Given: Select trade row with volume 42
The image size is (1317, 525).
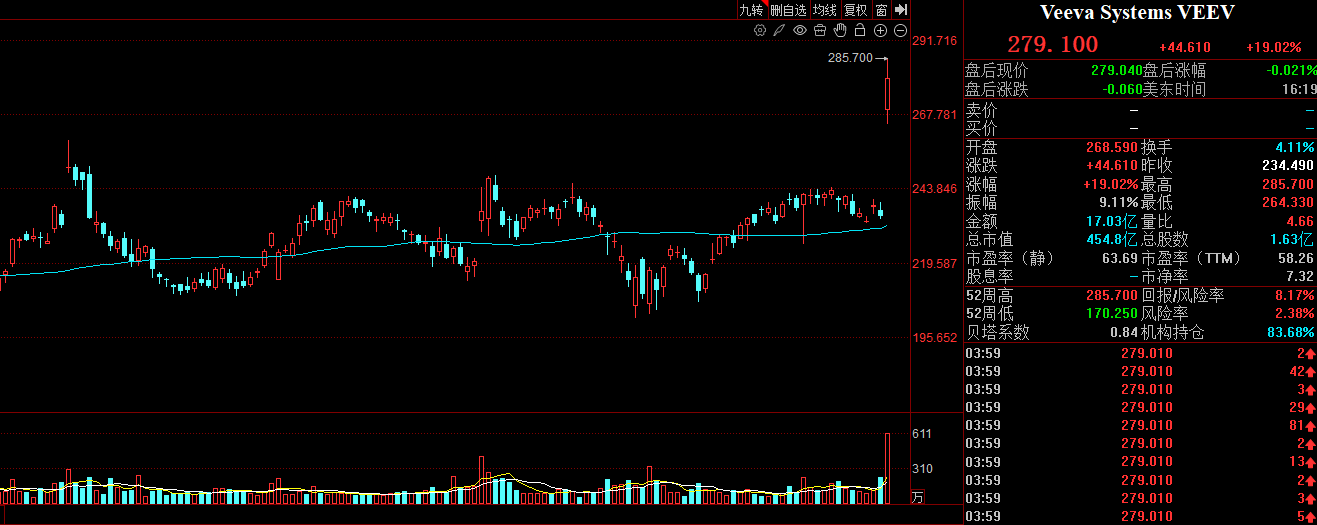Looking at the screenshot, I should point(1140,371).
